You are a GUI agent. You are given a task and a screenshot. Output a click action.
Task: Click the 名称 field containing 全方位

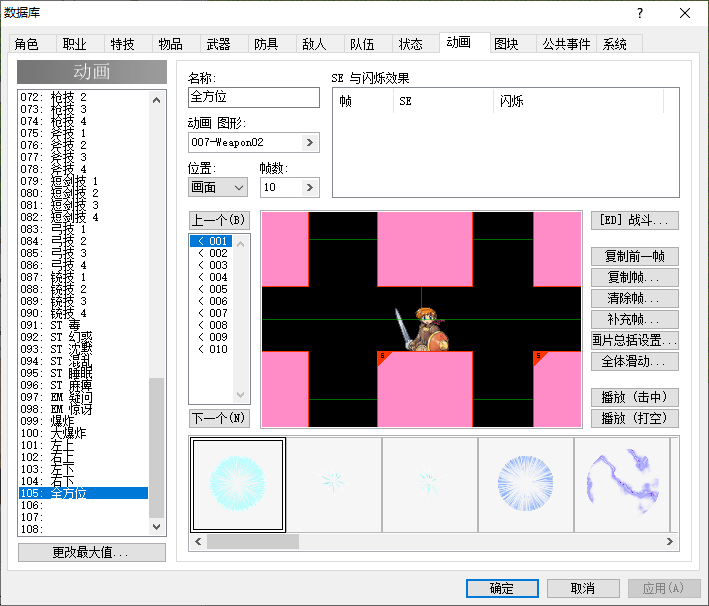coord(254,97)
